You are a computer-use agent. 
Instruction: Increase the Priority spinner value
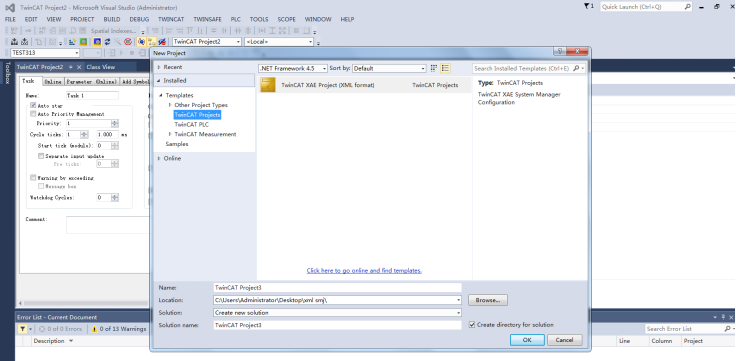point(115,122)
